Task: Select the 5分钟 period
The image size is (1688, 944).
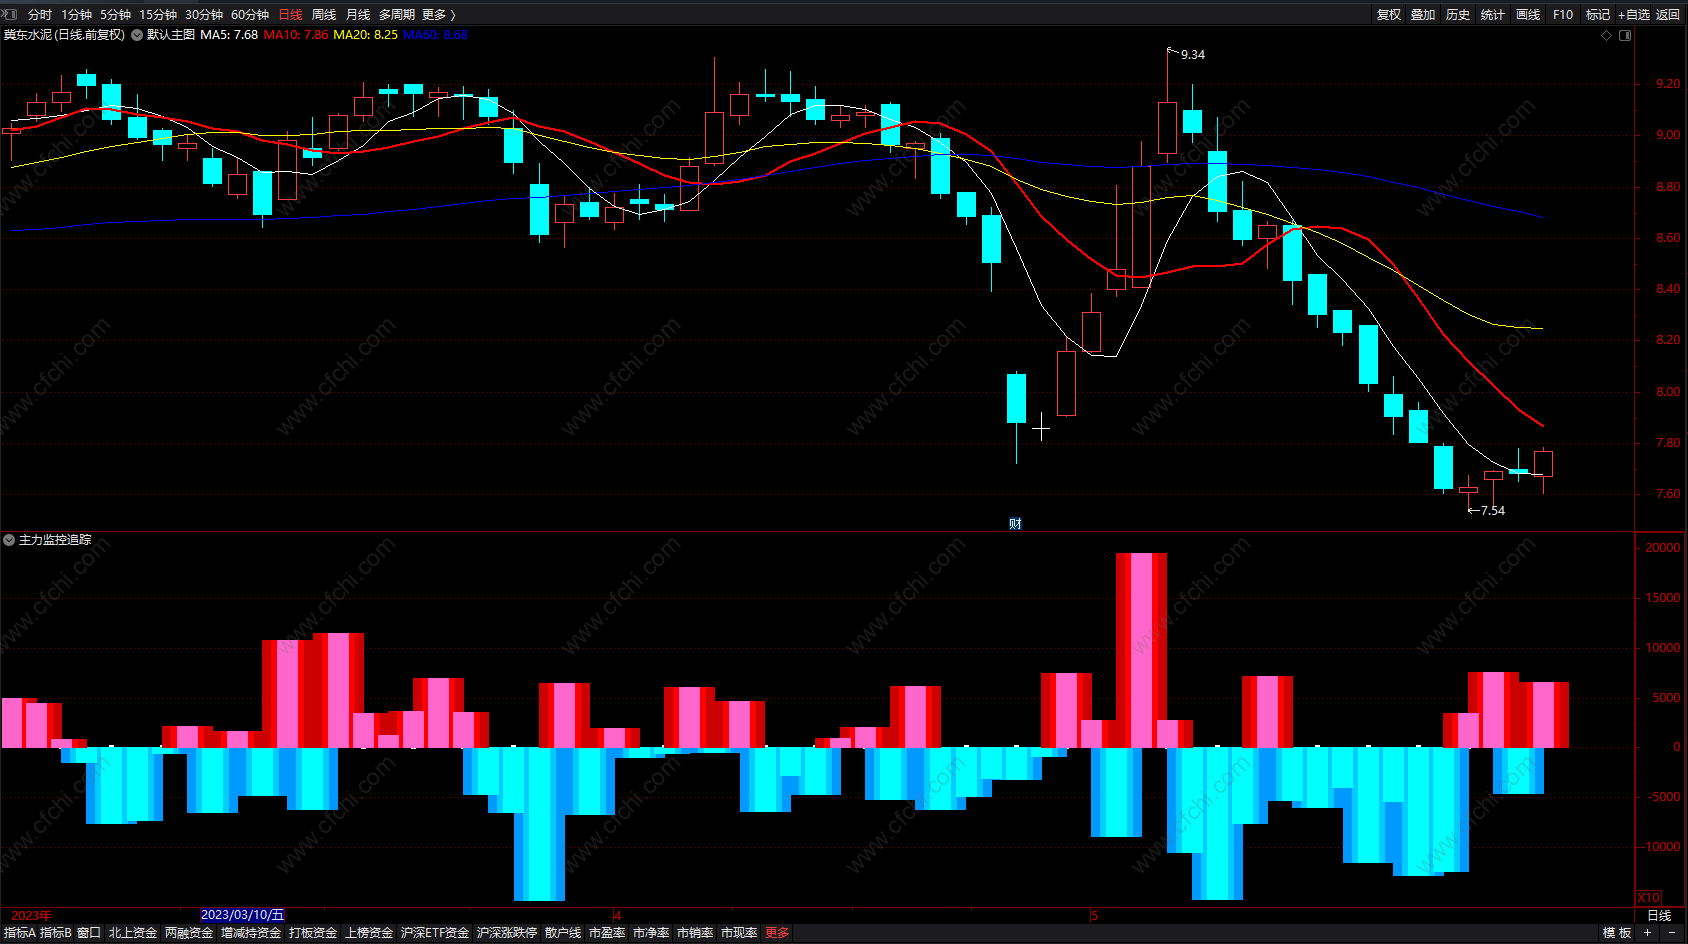Action: pyautogui.click(x=115, y=15)
